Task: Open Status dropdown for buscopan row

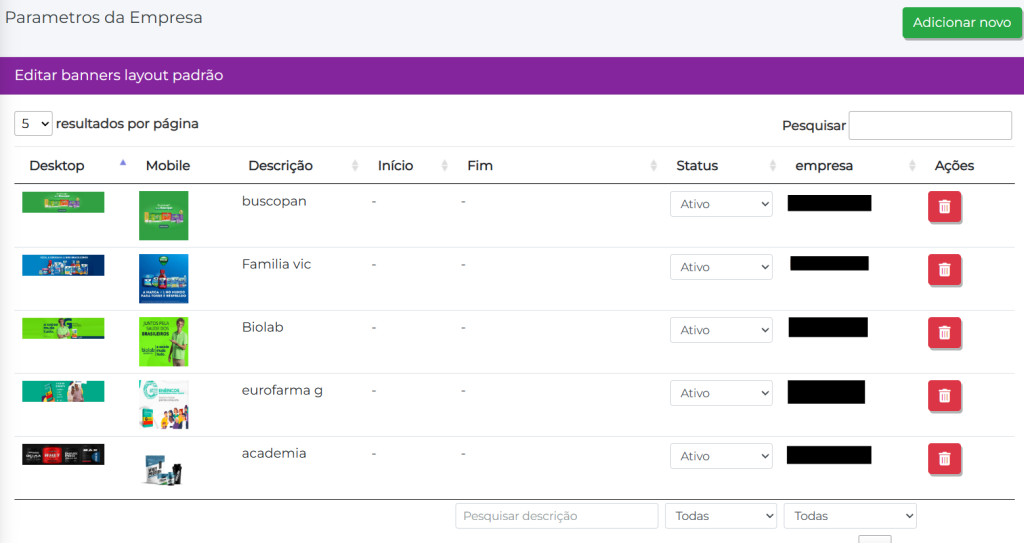Action: click(x=721, y=204)
